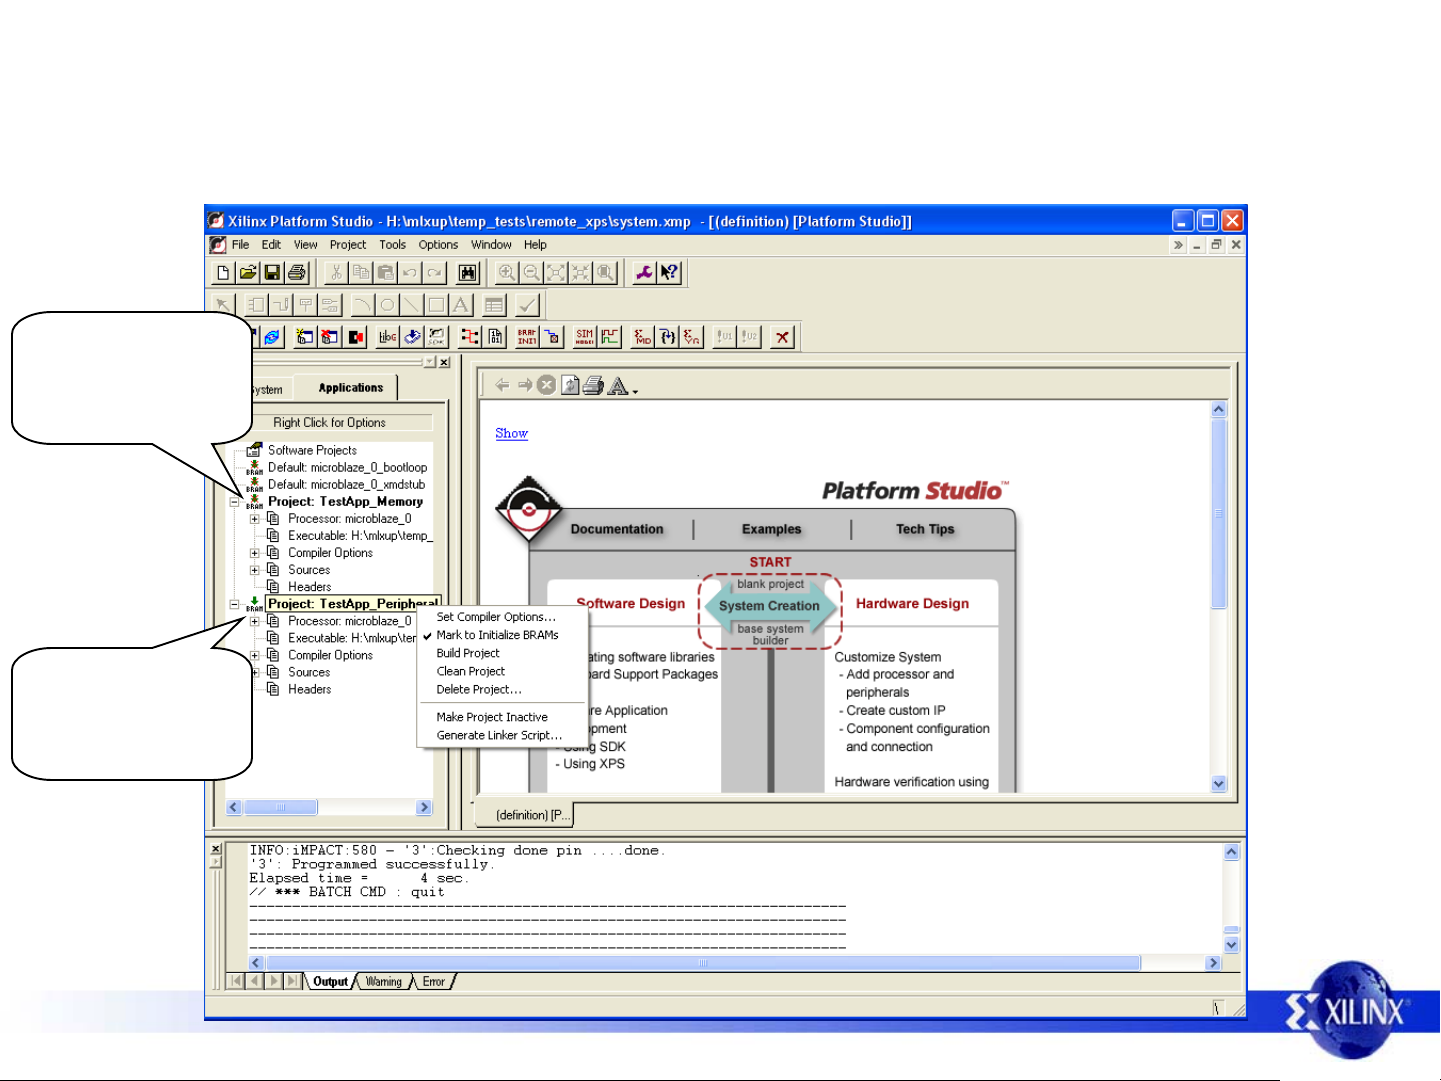Open the Tools menu
The height and width of the screenshot is (1081, 1441).
pyautogui.click(x=393, y=245)
